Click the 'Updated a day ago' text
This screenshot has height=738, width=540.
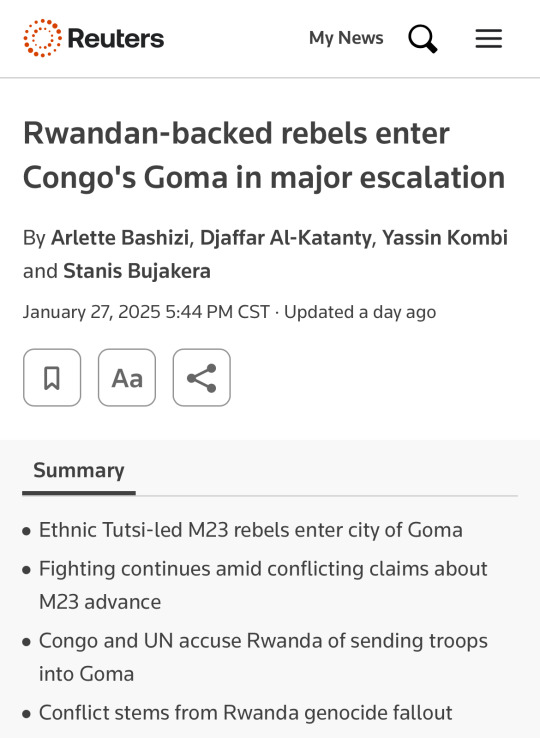pyautogui.click(x=360, y=312)
